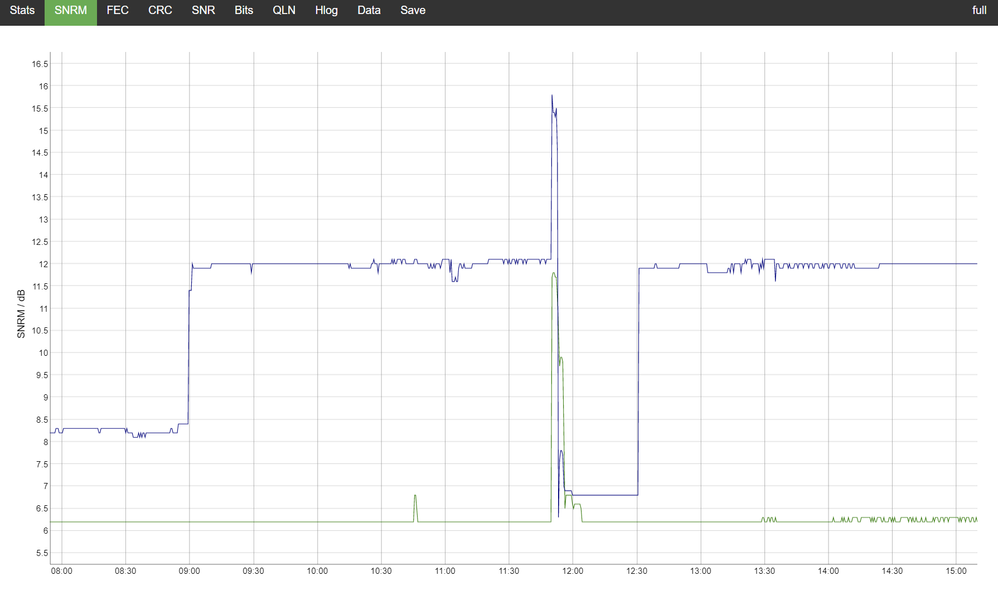Click the 08:00 x-axis time label
Image resolution: width=998 pixels, height=594 pixels.
coord(62,571)
